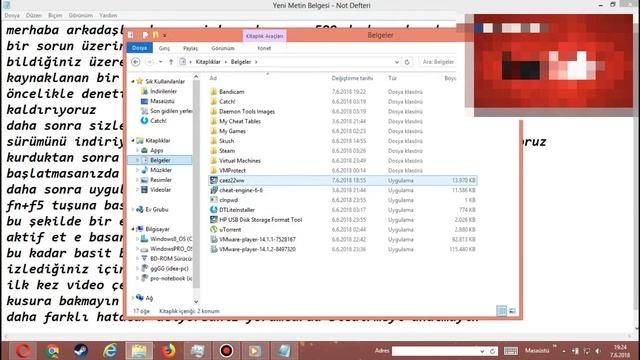Select HP USB Disk Storage Format Tool
Viewport: 640px width, 360px height.
coord(260,220)
